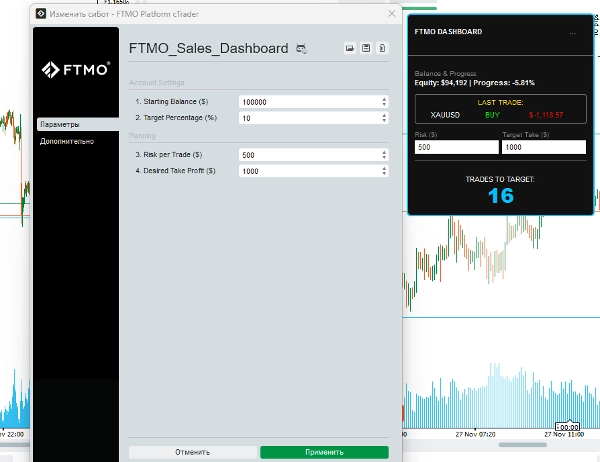Click the Account Settings section label
Screen dimensions: 600x462
(157, 83)
